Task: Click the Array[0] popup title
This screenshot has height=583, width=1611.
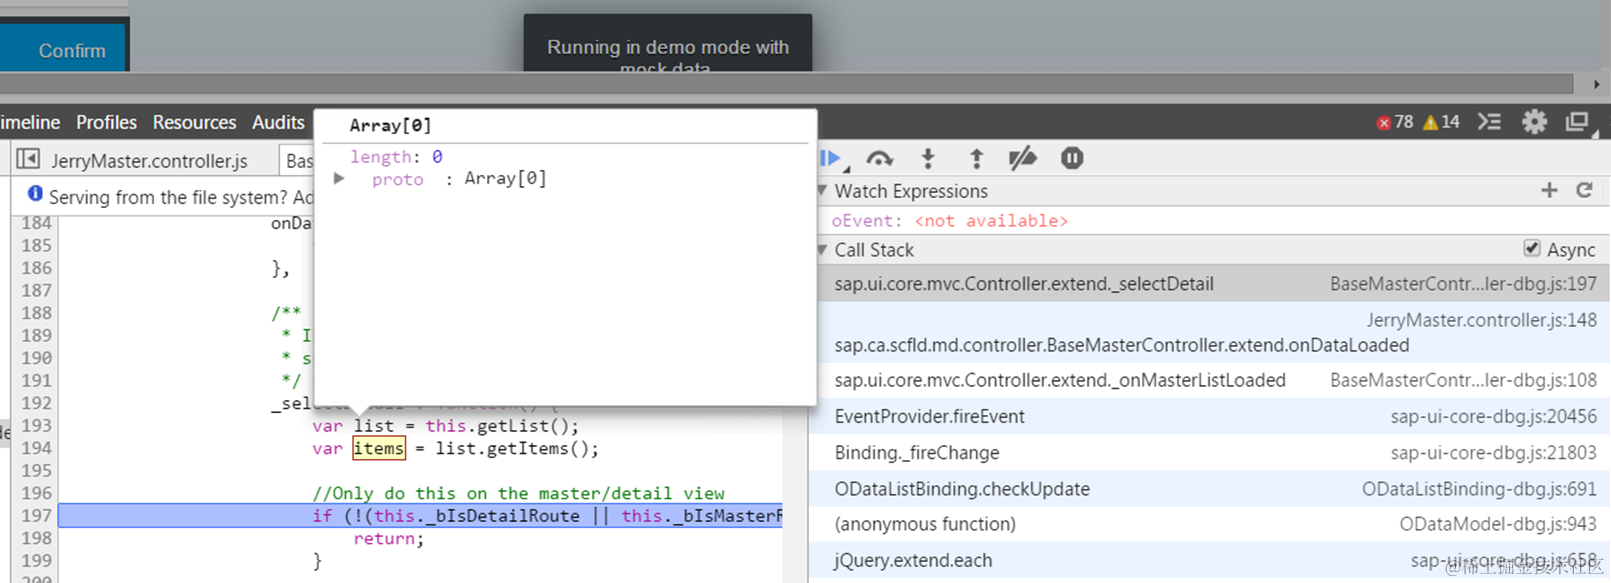Action: pos(390,125)
